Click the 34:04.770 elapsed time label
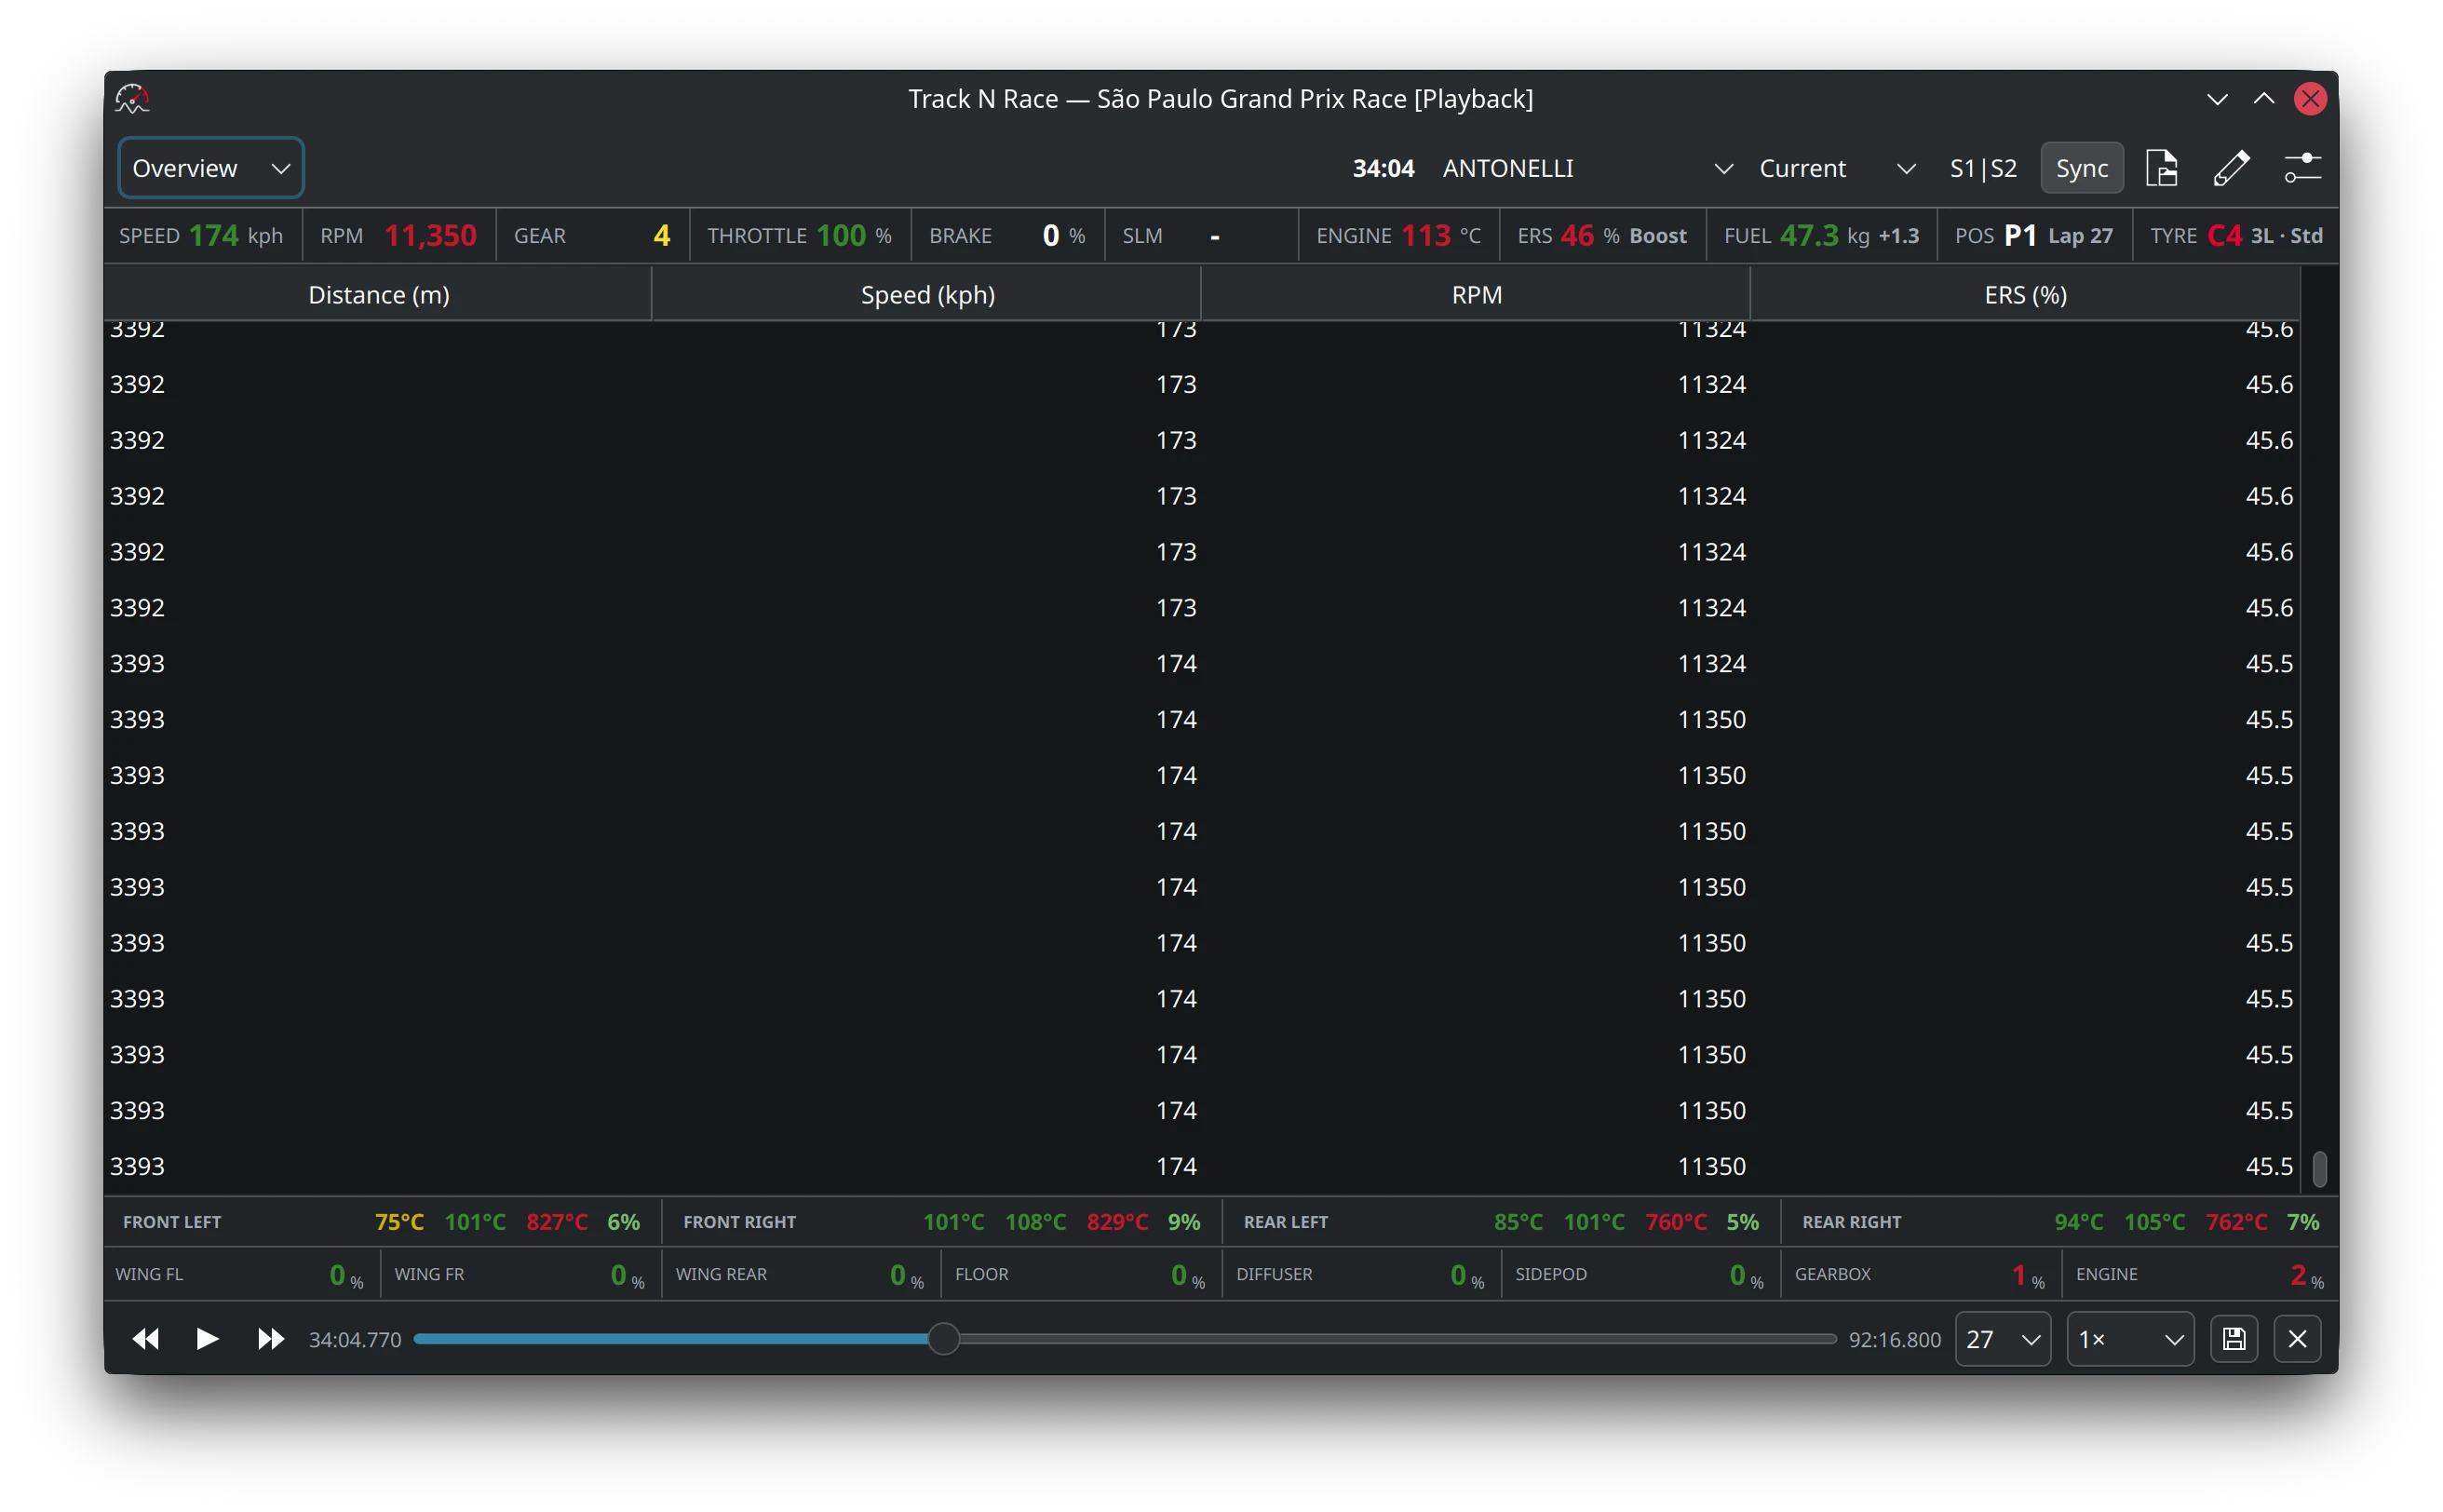The width and height of the screenshot is (2443, 1512). click(355, 1339)
